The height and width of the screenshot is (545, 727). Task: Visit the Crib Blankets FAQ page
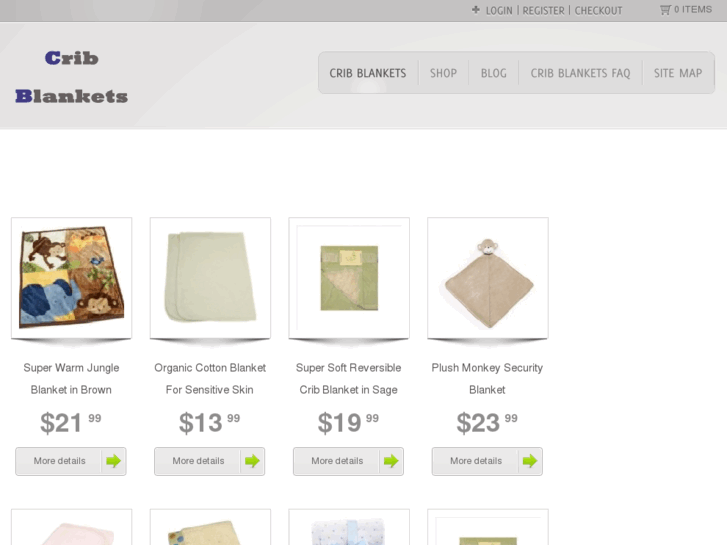pyautogui.click(x=580, y=73)
